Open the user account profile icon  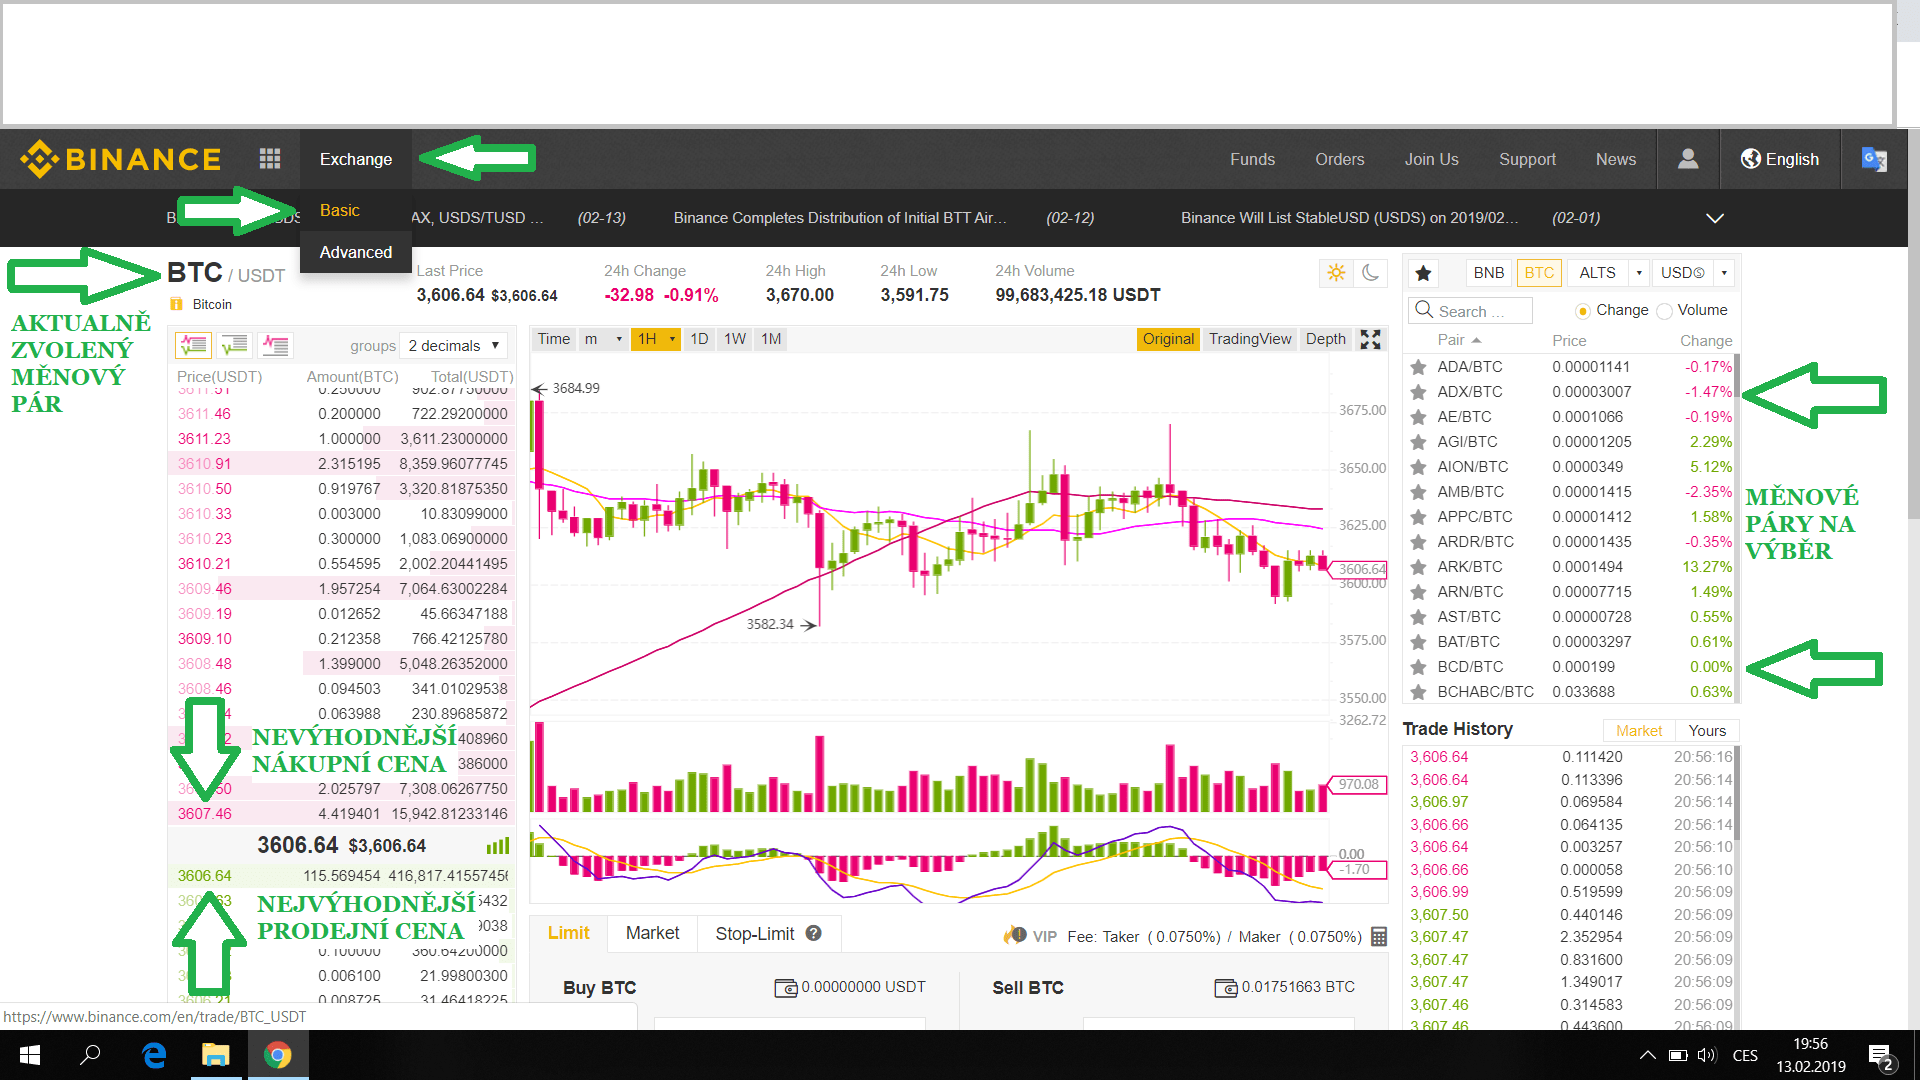click(x=1688, y=159)
